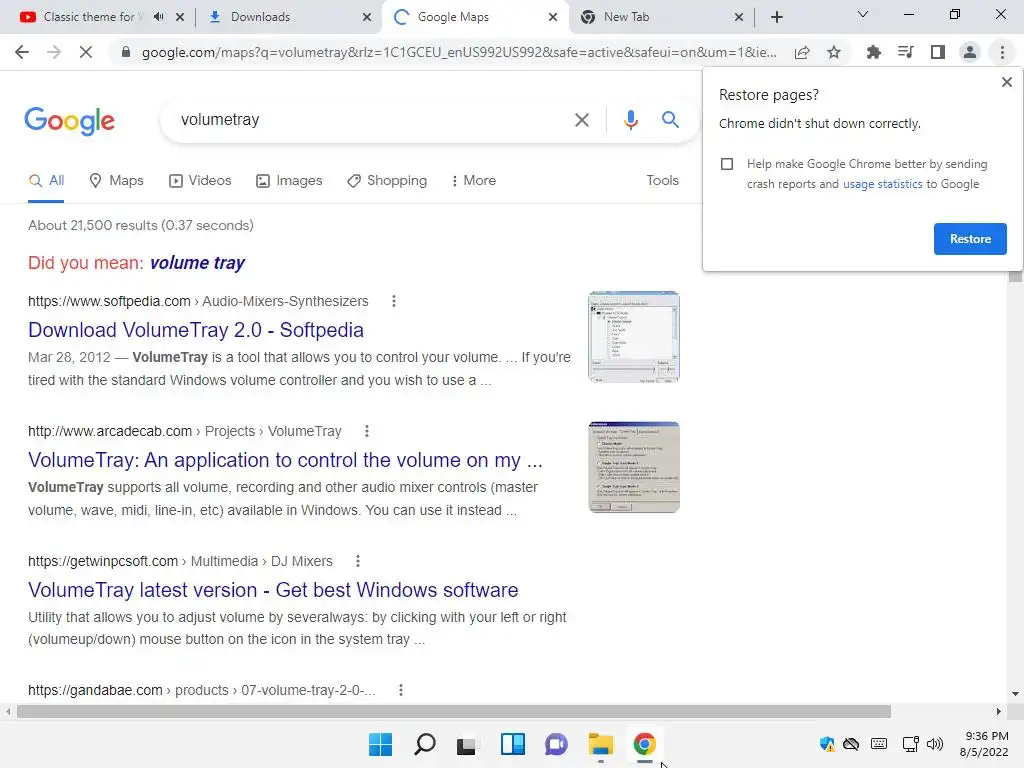Toggle the Chrome side panel
The width and height of the screenshot is (1024, 768).
point(938,52)
